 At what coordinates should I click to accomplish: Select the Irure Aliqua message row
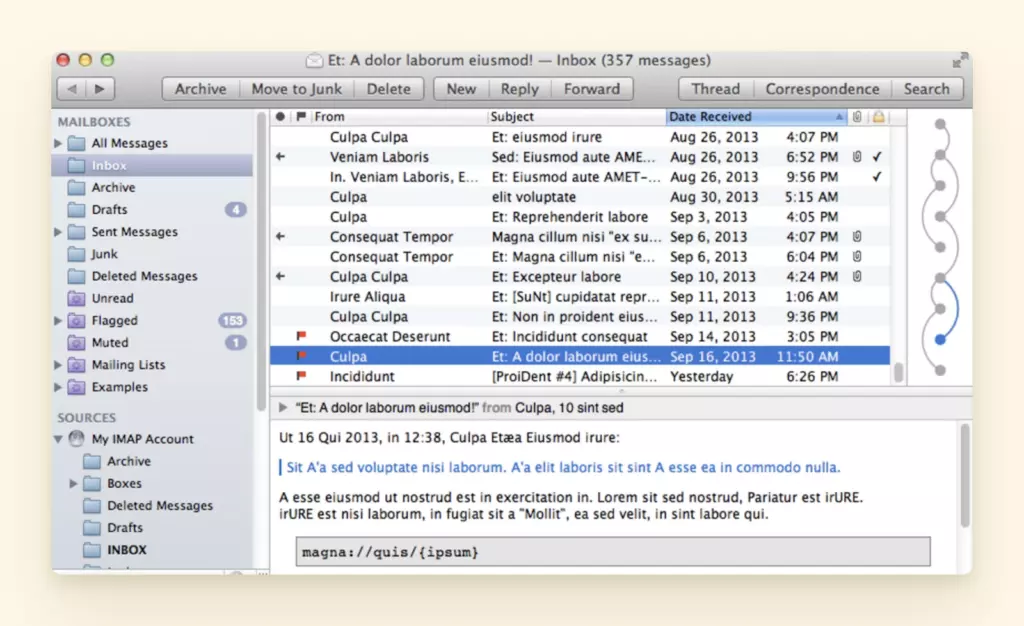point(580,296)
